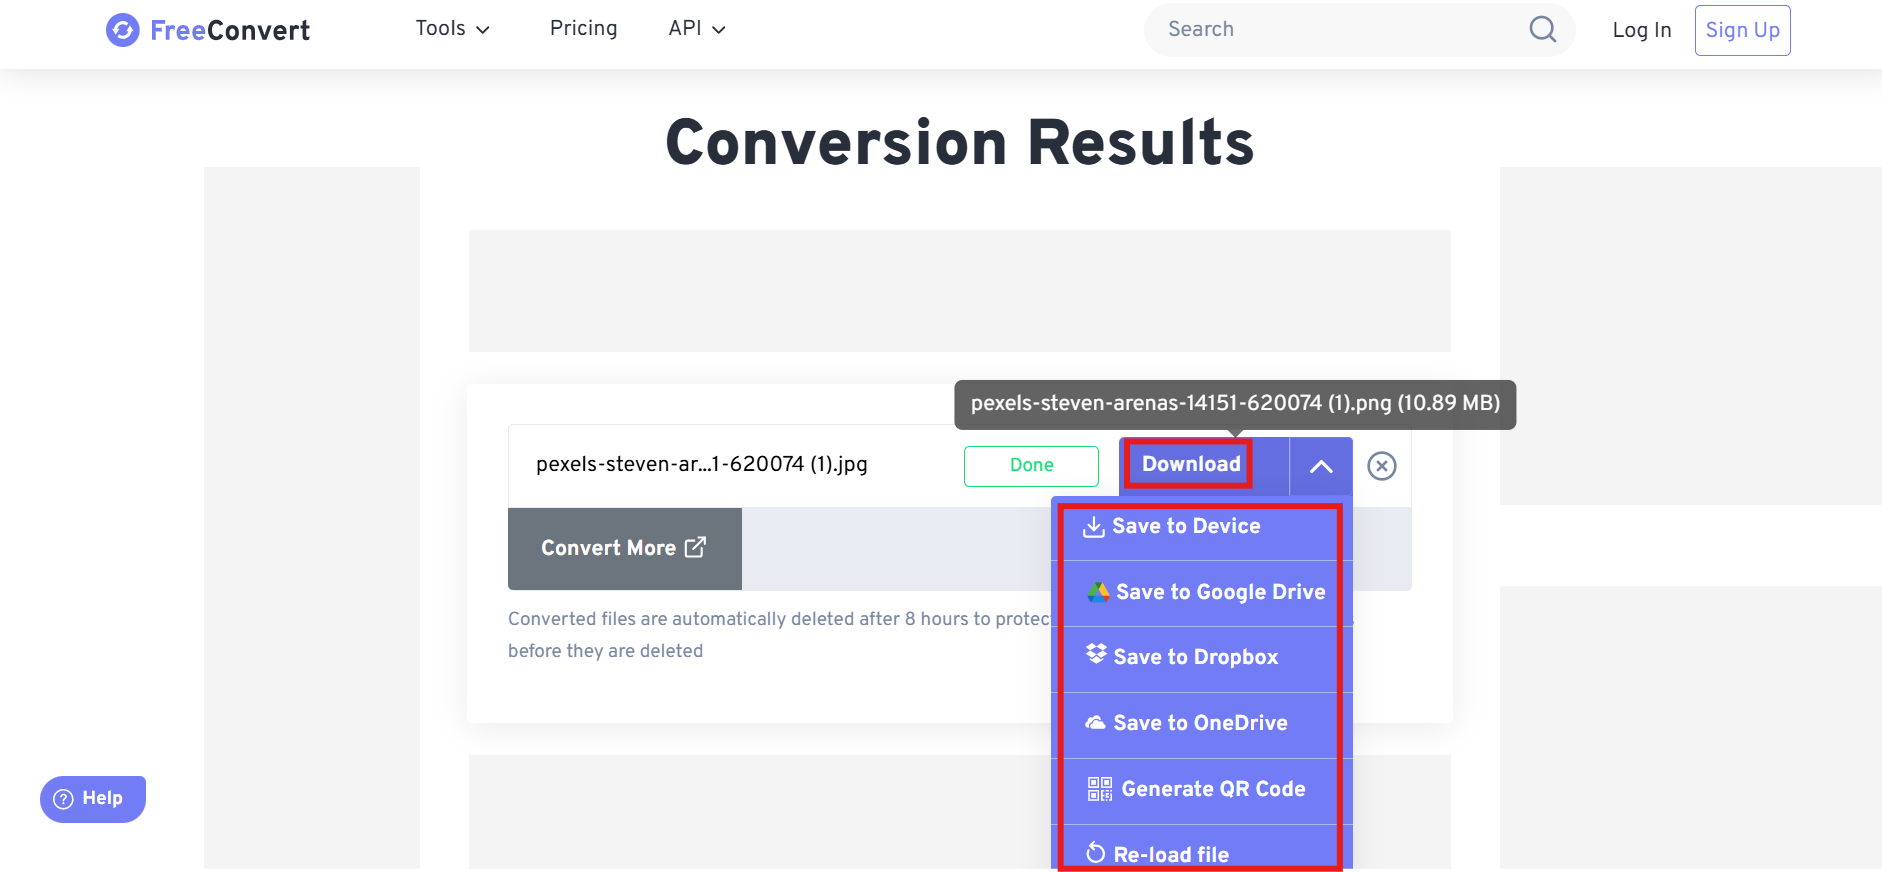Open the Pricing page
Screen dimensions: 1882x872
pos(583,29)
